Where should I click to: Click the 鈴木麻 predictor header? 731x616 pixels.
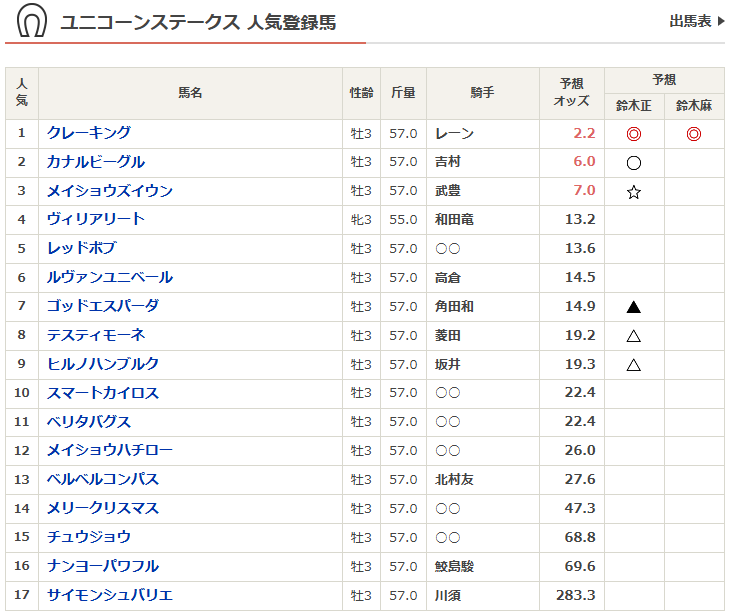694,106
